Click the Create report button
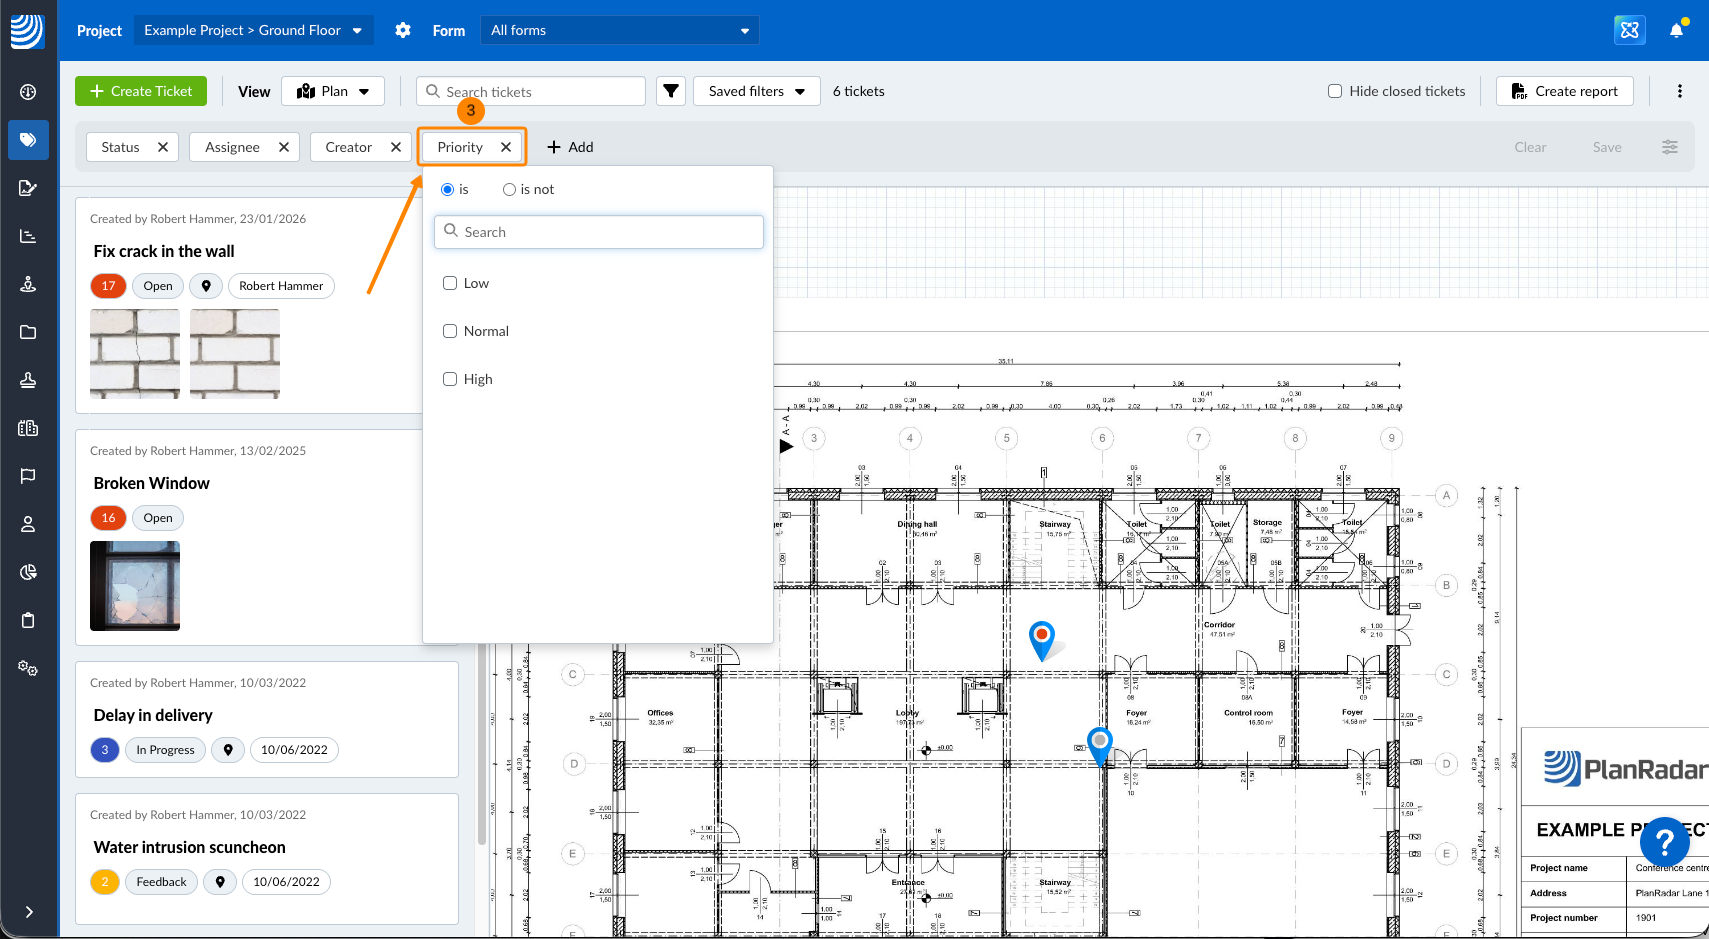 [x=1564, y=91]
